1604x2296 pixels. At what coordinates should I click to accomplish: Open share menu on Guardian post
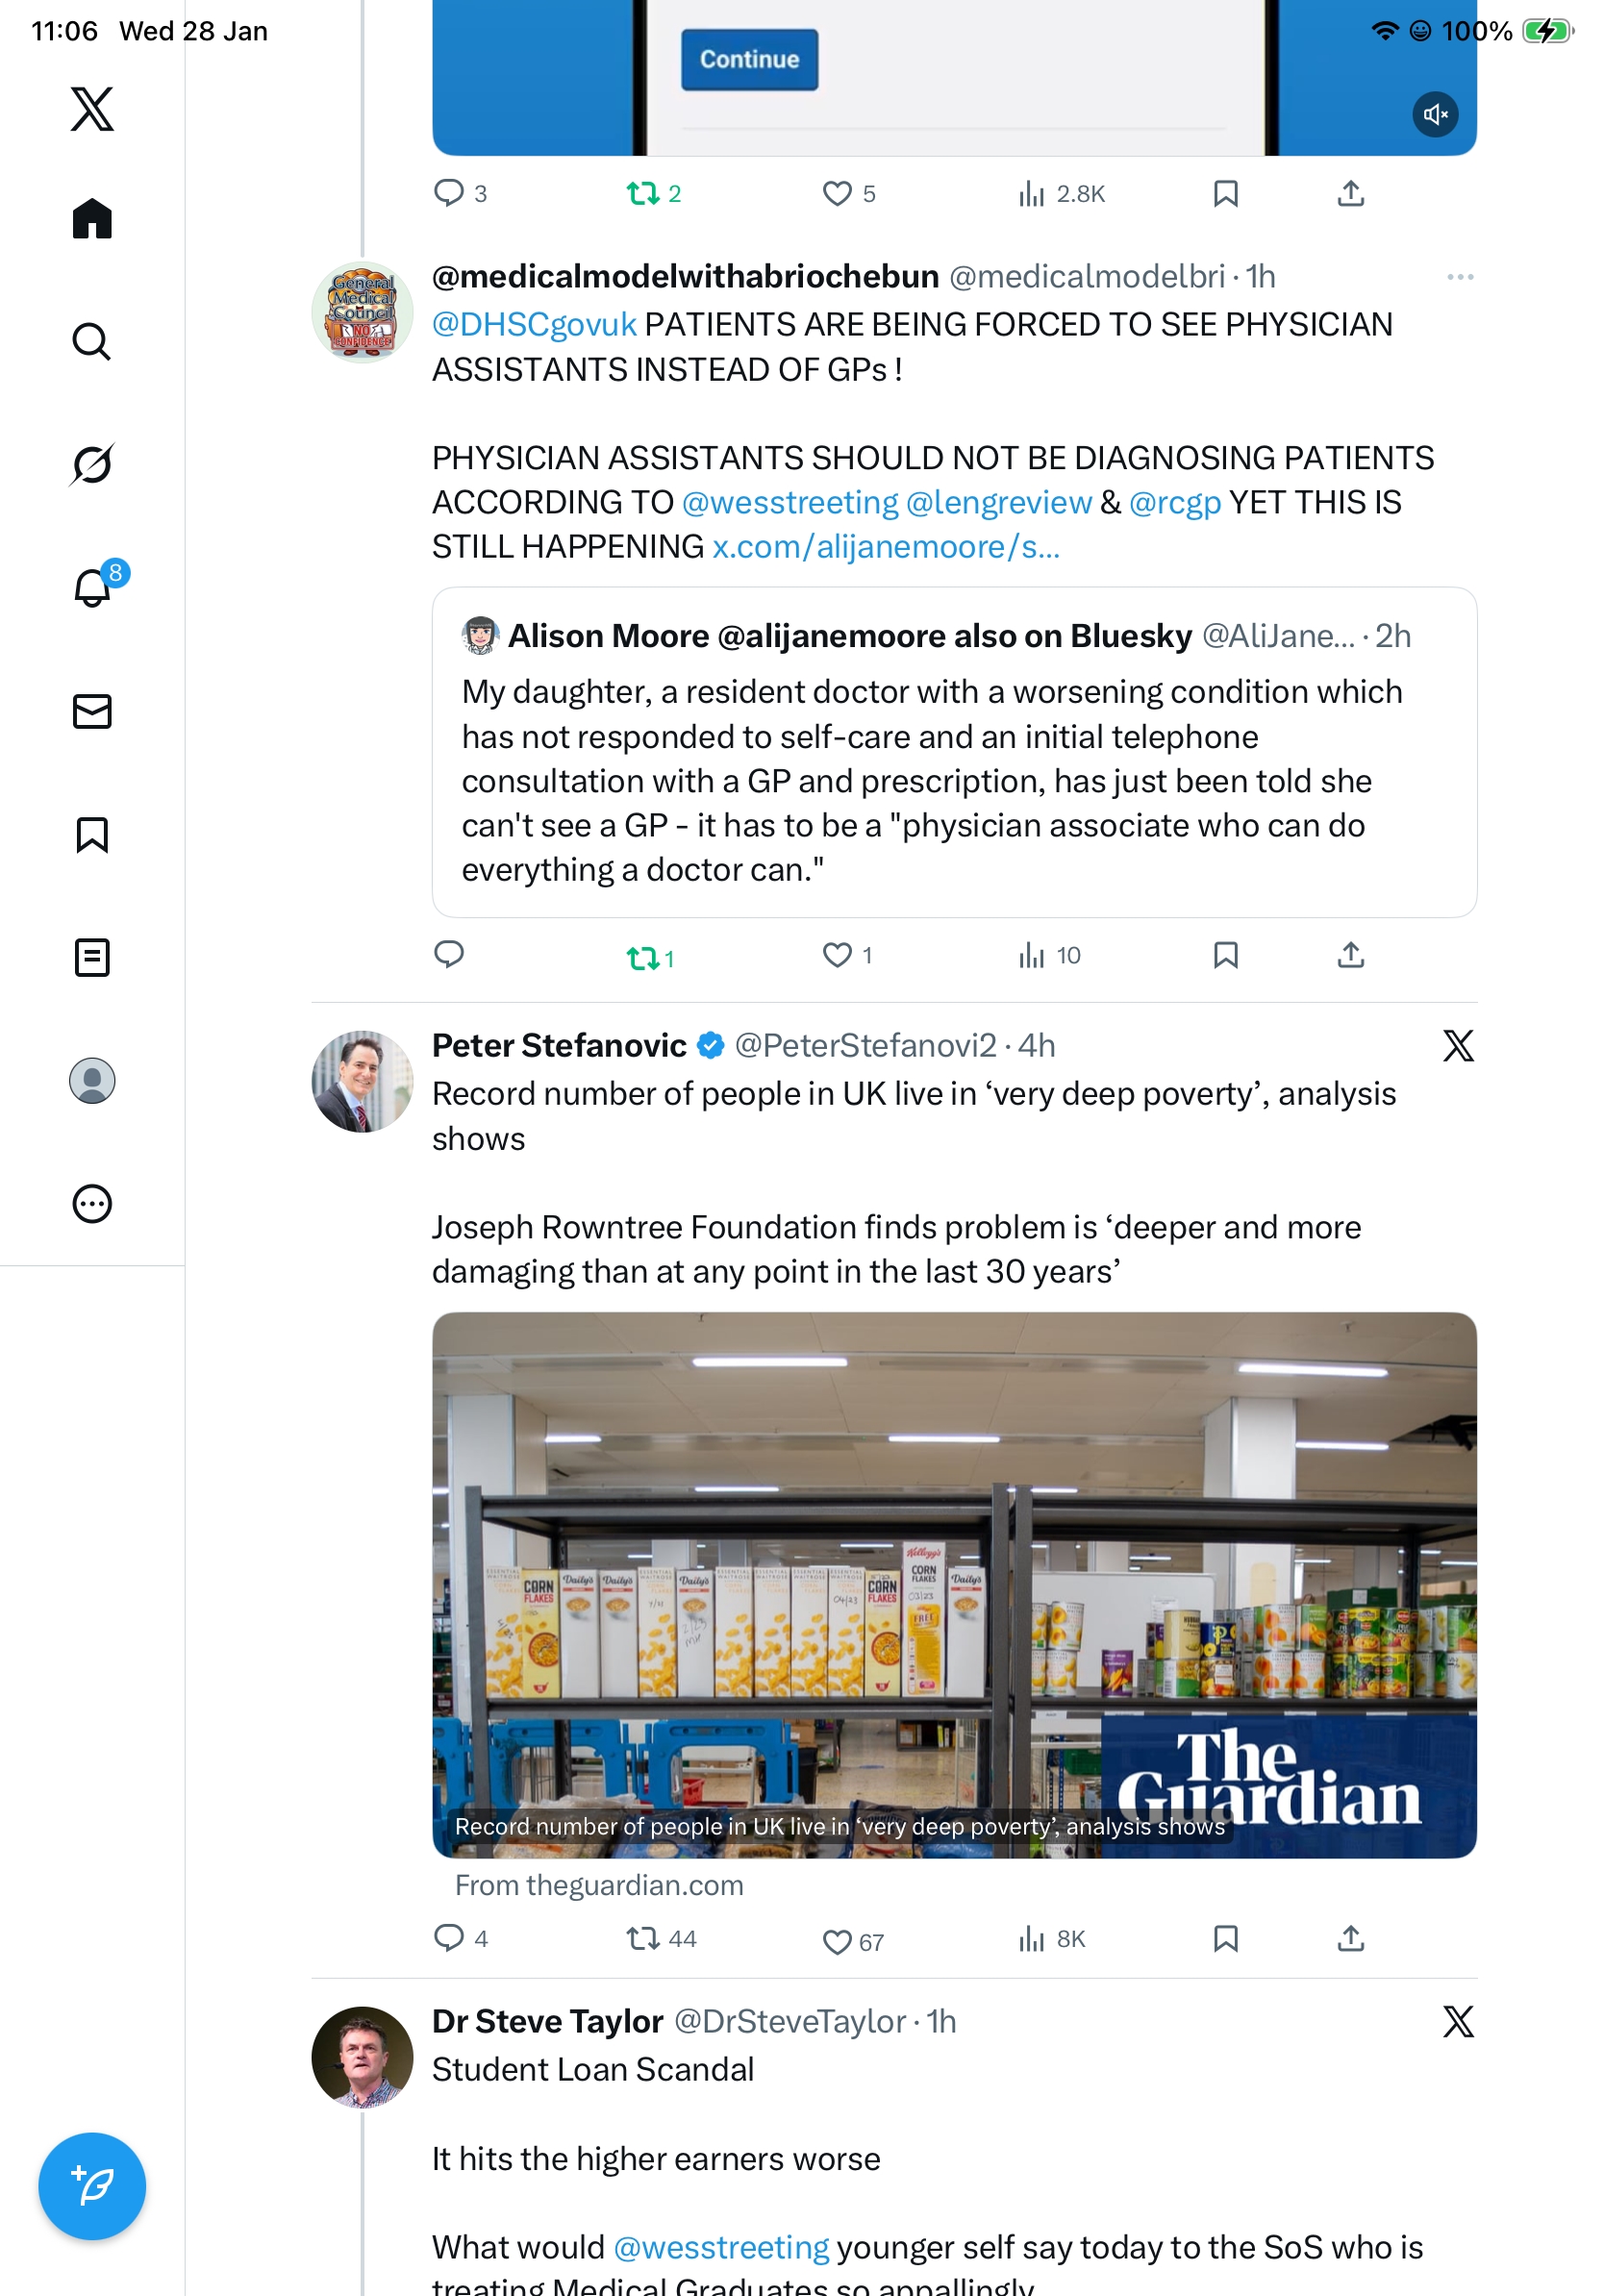[1350, 1939]
